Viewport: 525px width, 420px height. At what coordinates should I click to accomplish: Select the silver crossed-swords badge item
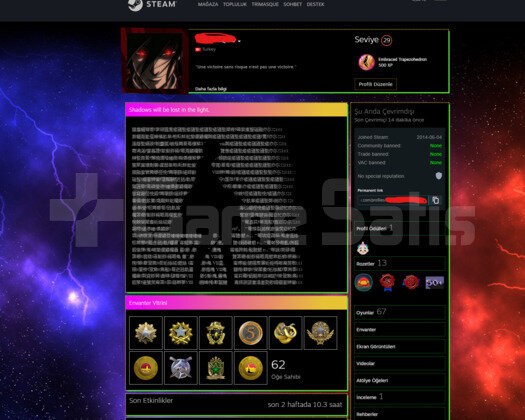[x=181, y=368]
